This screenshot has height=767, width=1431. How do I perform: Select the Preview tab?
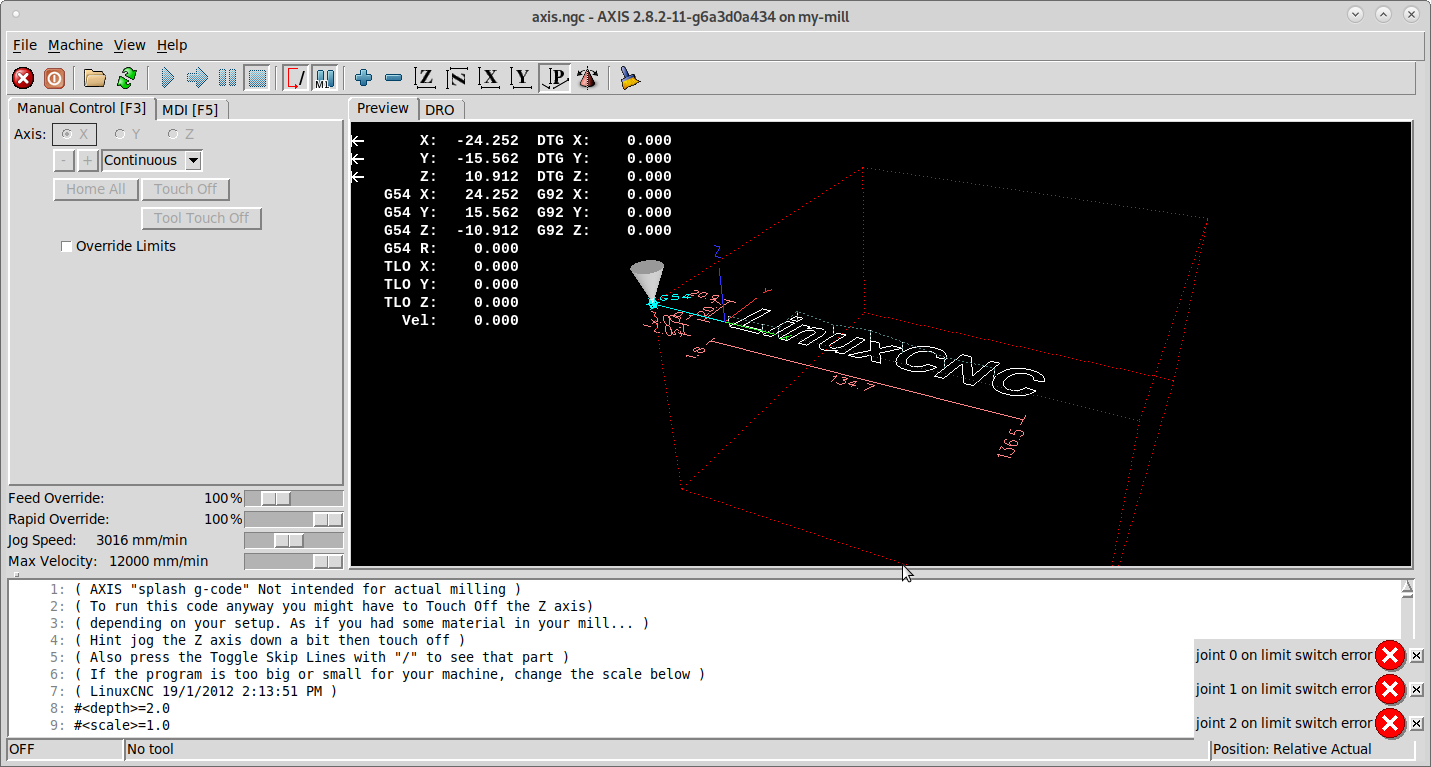tap(383, 108)
